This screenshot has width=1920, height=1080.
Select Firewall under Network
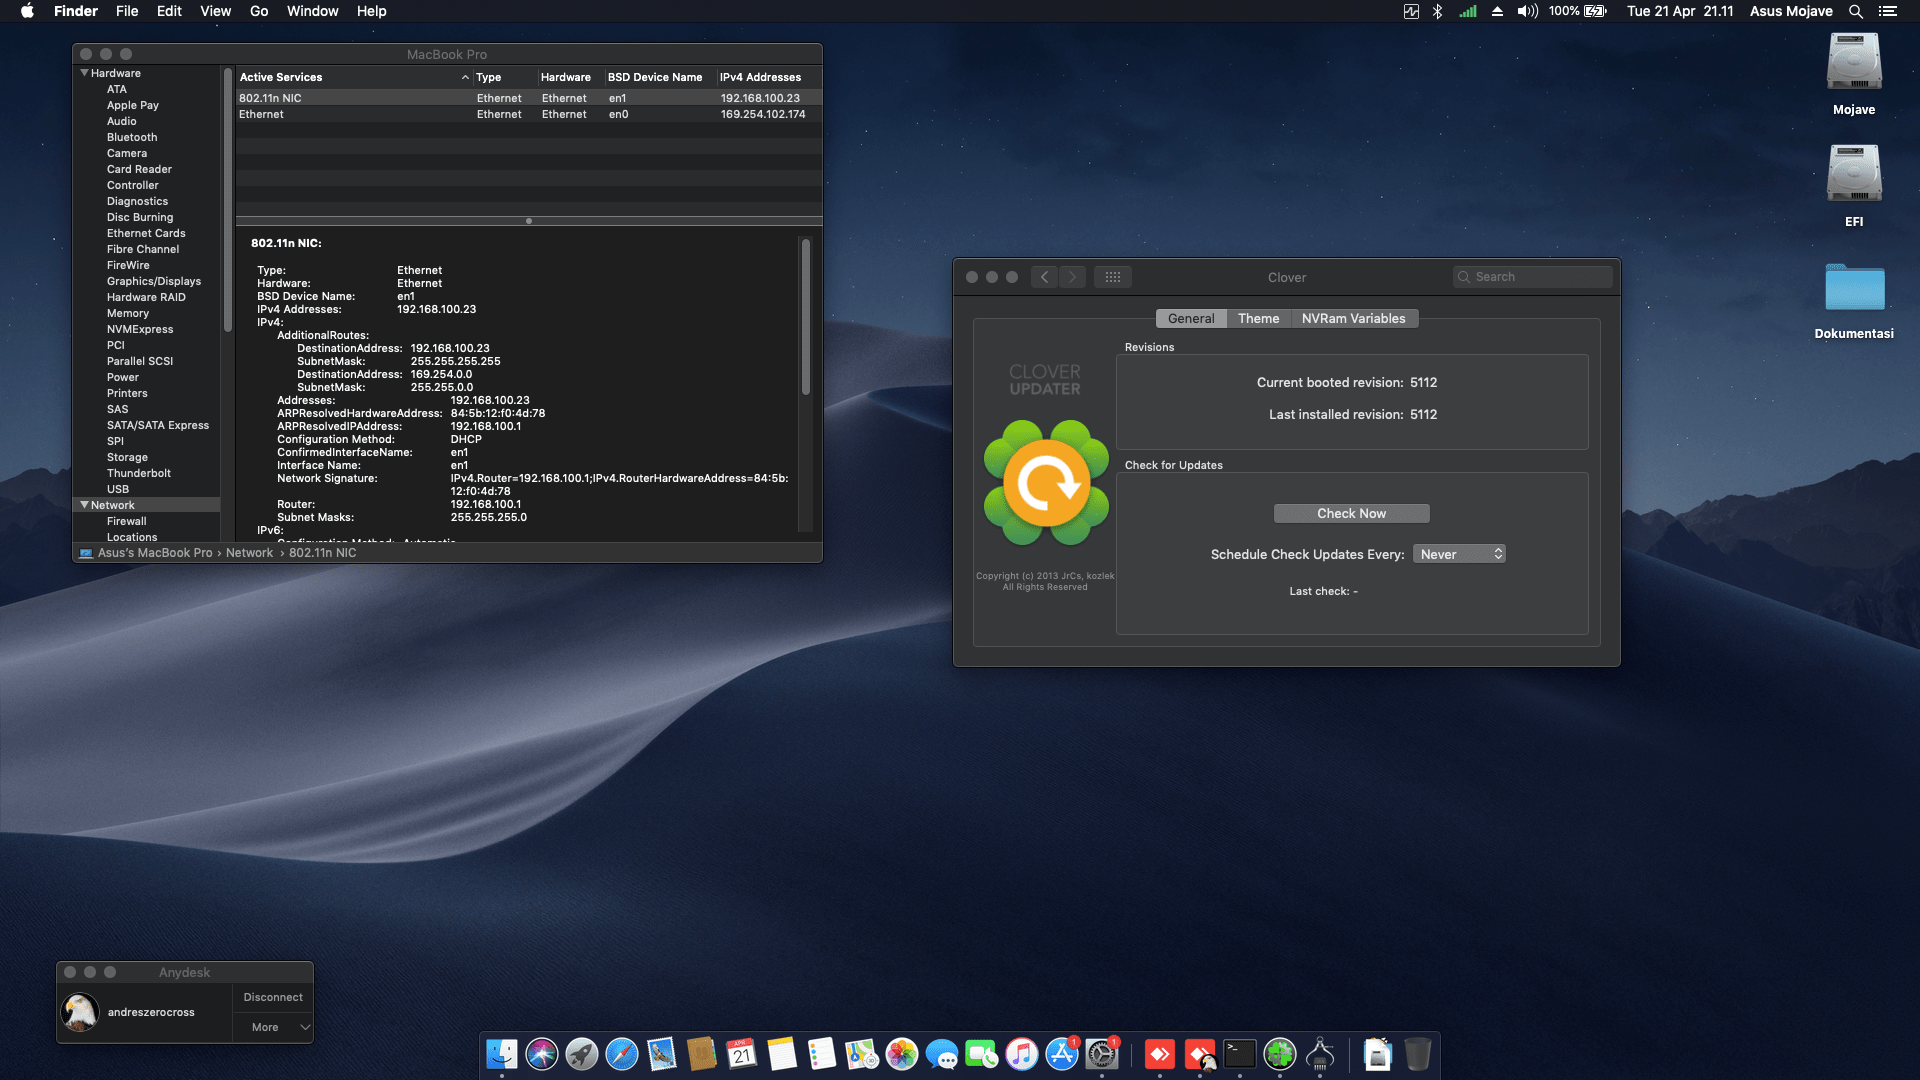(x=127, y=521)
